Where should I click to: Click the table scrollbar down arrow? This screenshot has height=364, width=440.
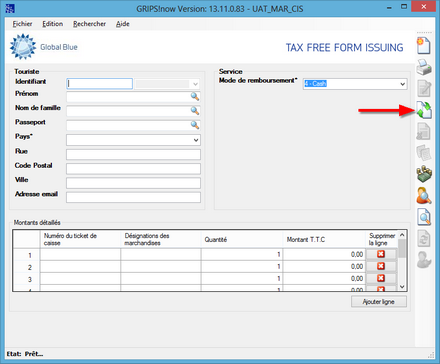click(402, 286)
